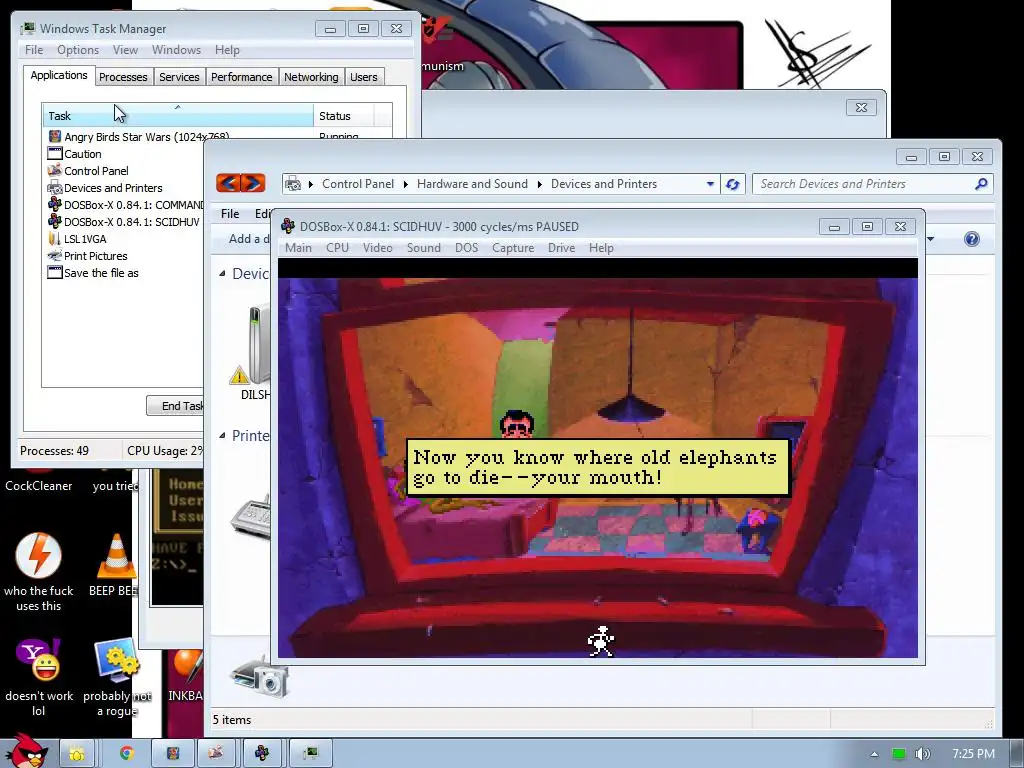Open Task Manager Options menu
The height and width of the screenshot is (768, 1024).
pyautogui.click(x=78, y=50)
